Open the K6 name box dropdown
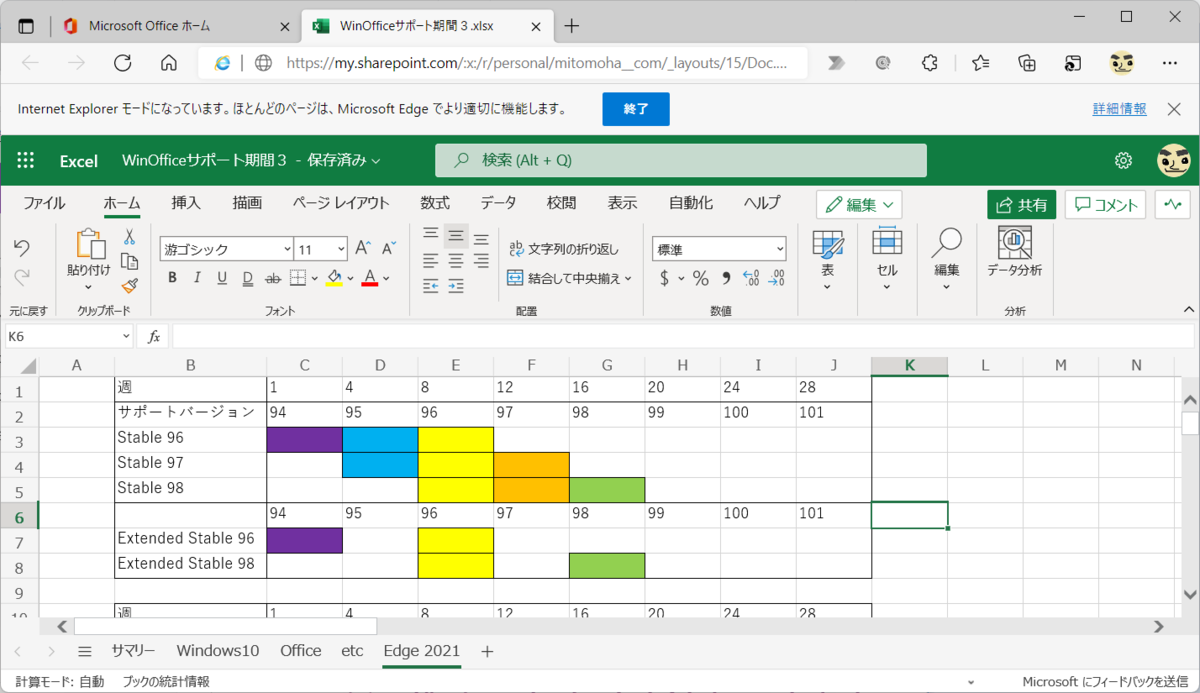 tap(125, 337)
